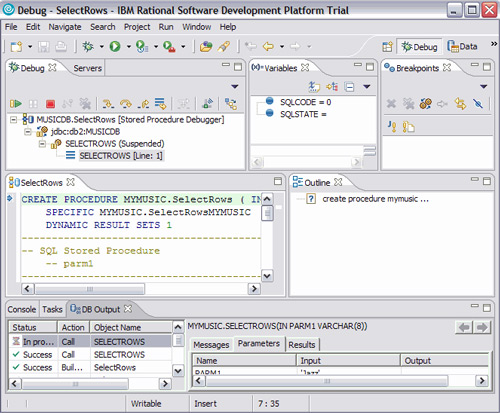The image size is (500, 413).
Task: Switch to the Console tab
Action: point(22,309)
